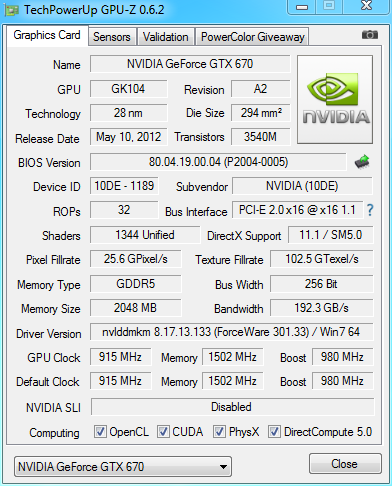Toggle the DirectCompute 5.0 checkbox
The image size is (392, 486).
(274, 432)
